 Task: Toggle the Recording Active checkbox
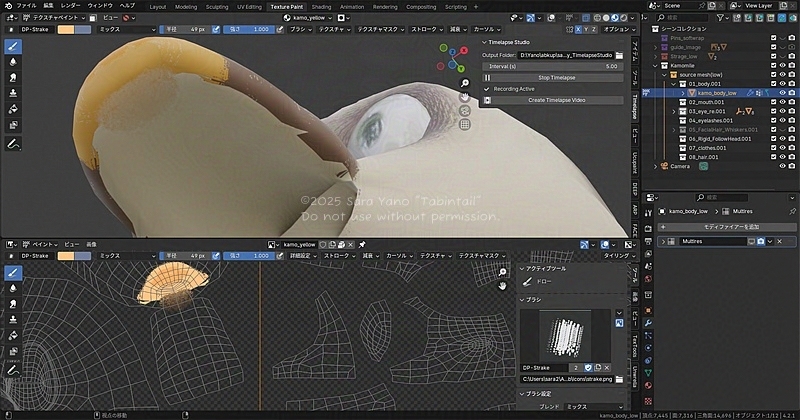487,88
